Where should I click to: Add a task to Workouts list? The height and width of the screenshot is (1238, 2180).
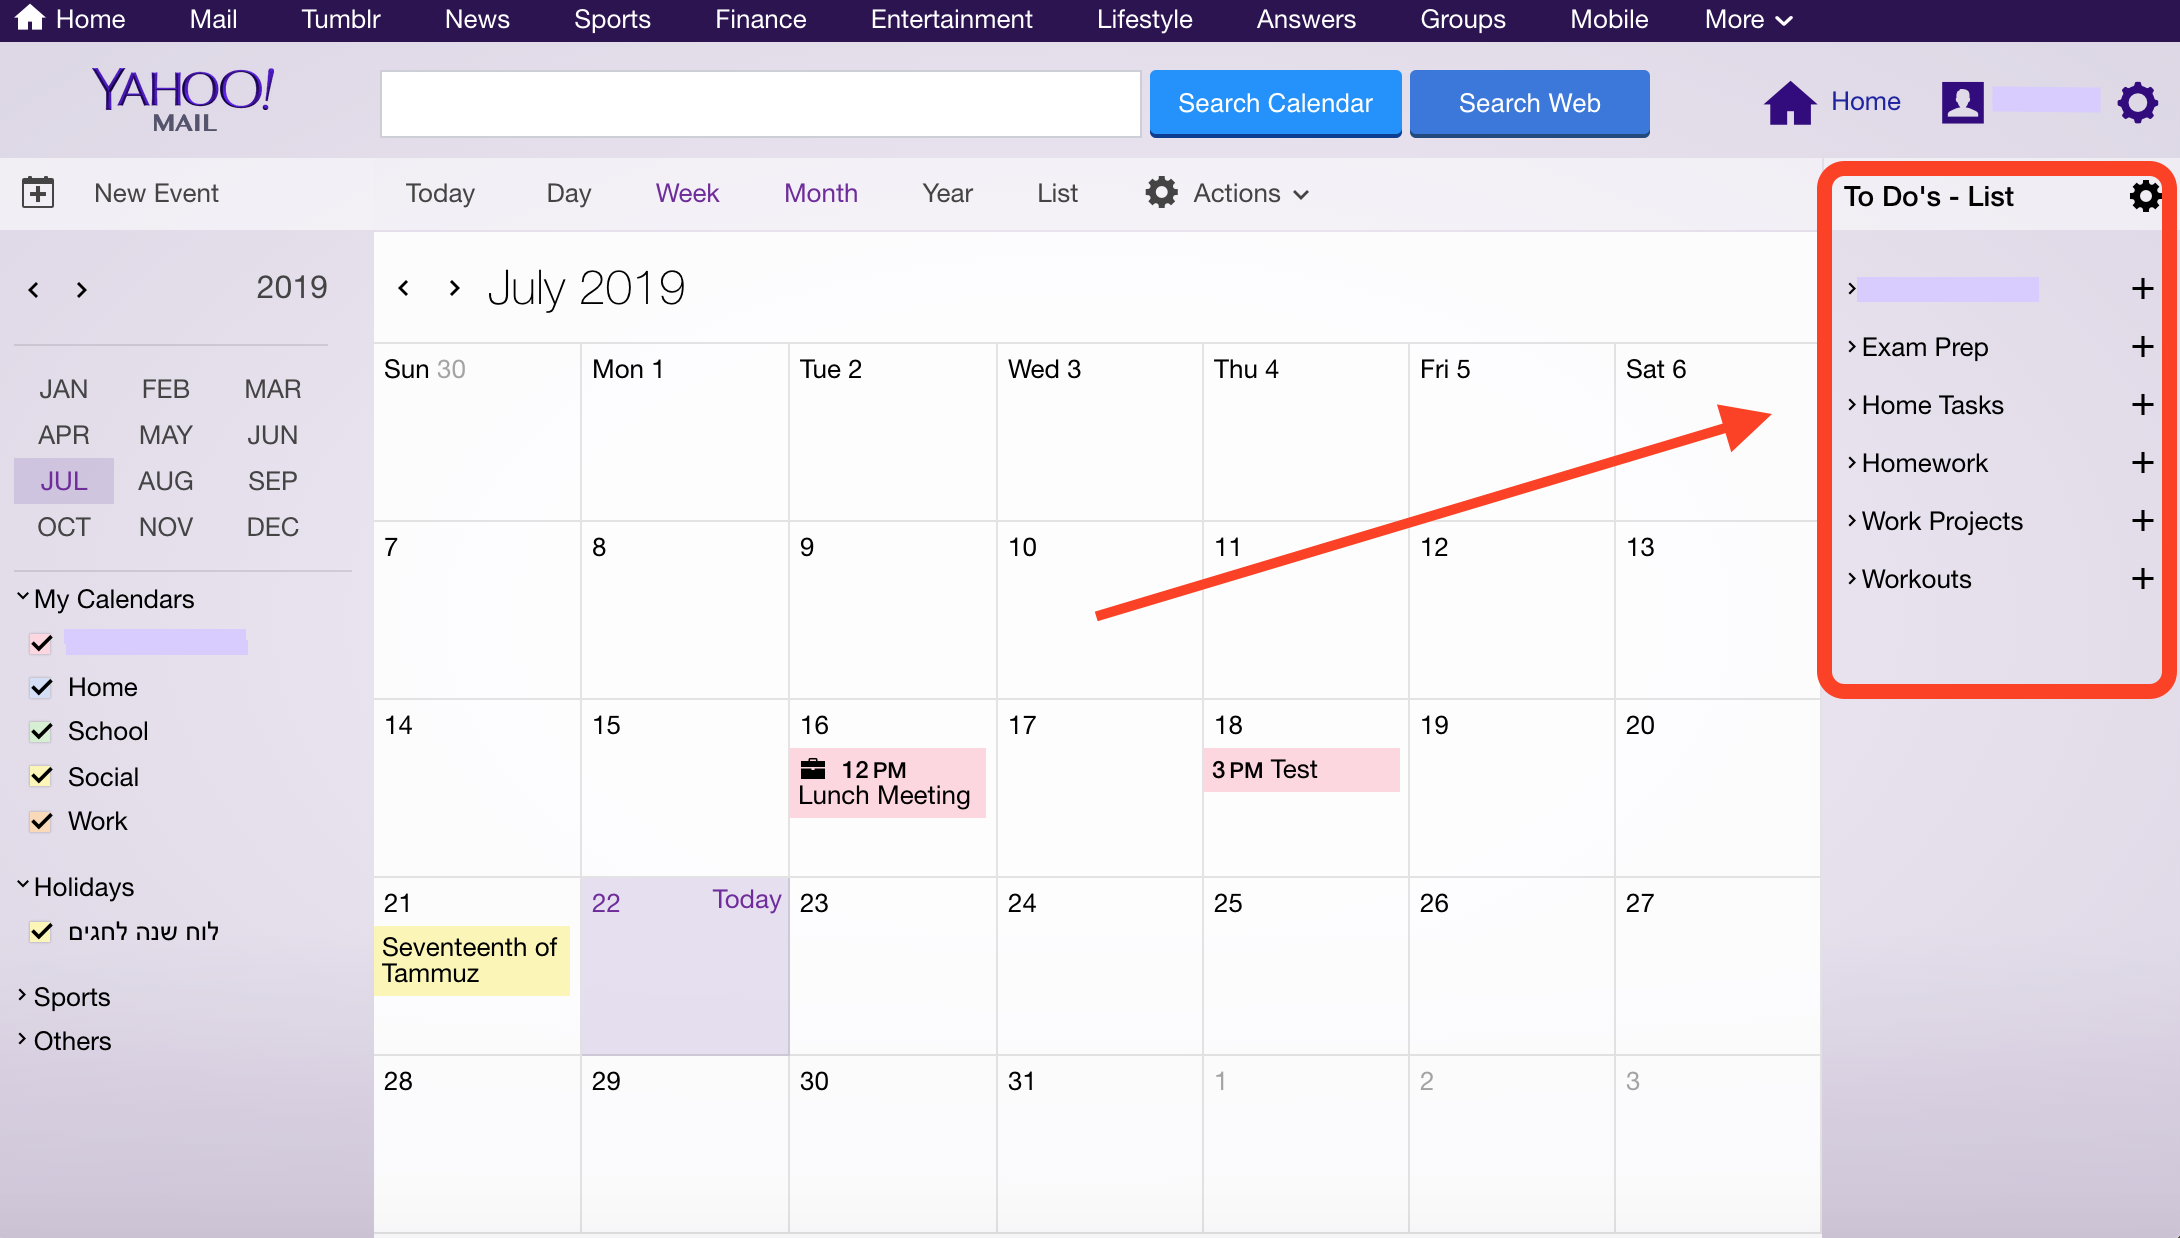pyautogui.click(x=2142, y=579)
